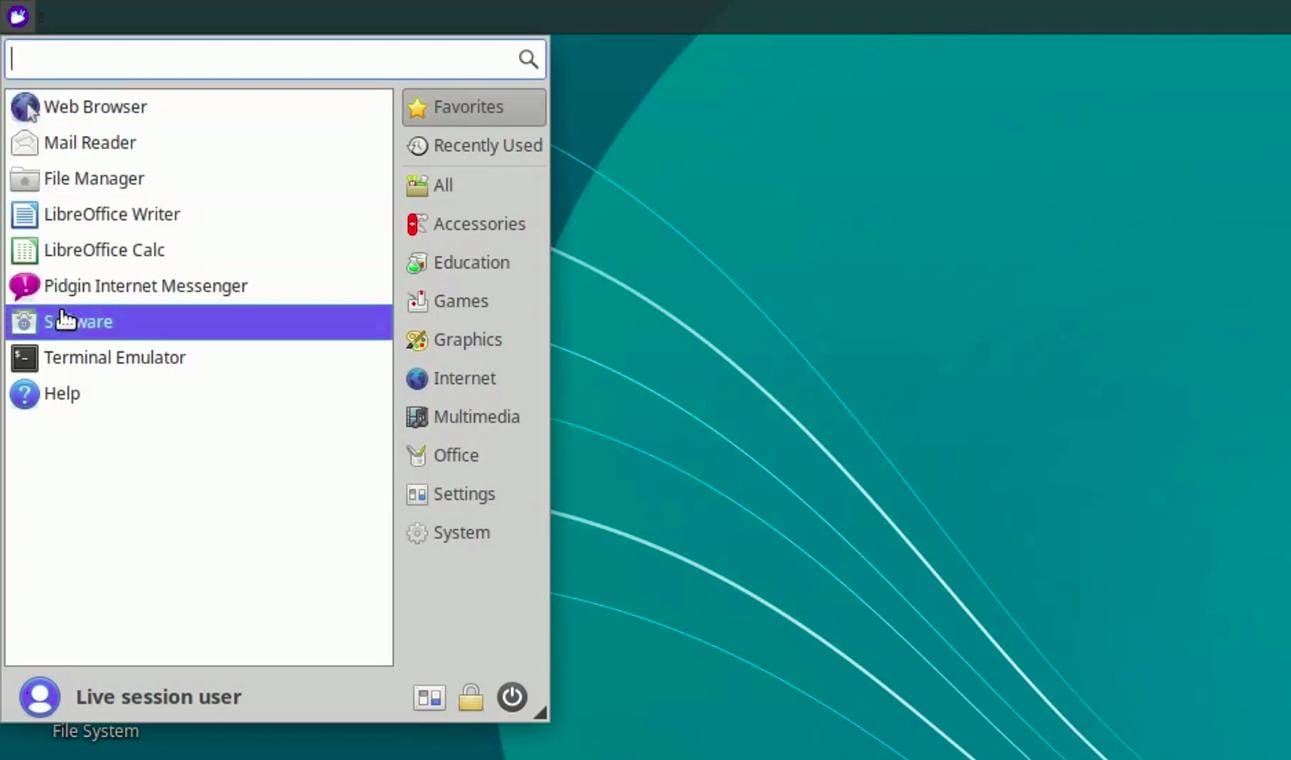Lock the screen with the padlock icon
The height and width of the screenshot is (760, 1291).
point(470,697)
